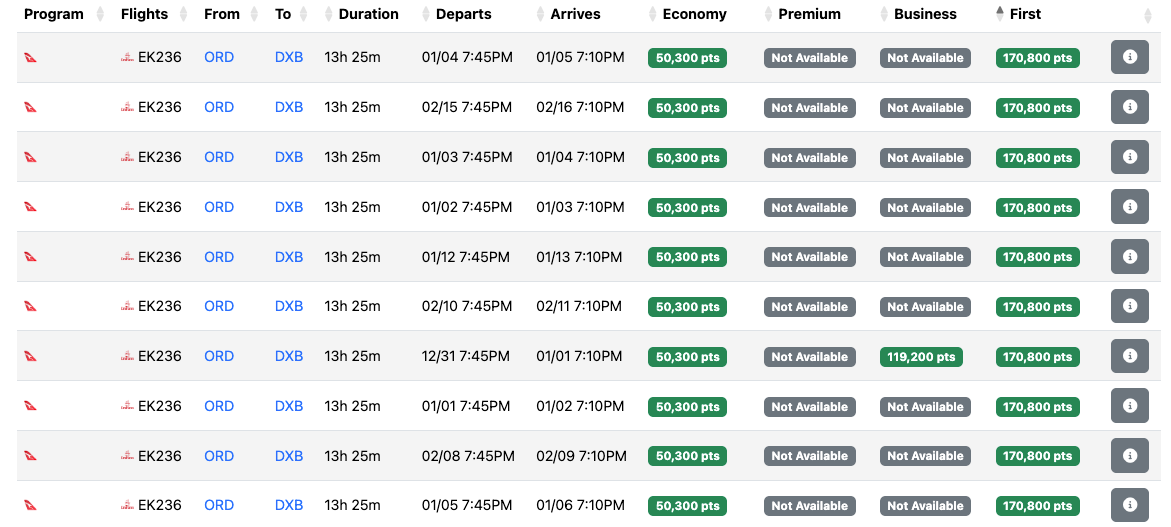The width and height of the screenshot is (1171, 527).
Task: Open info button for 12/31 departure row
Action: pos(1129,356)
